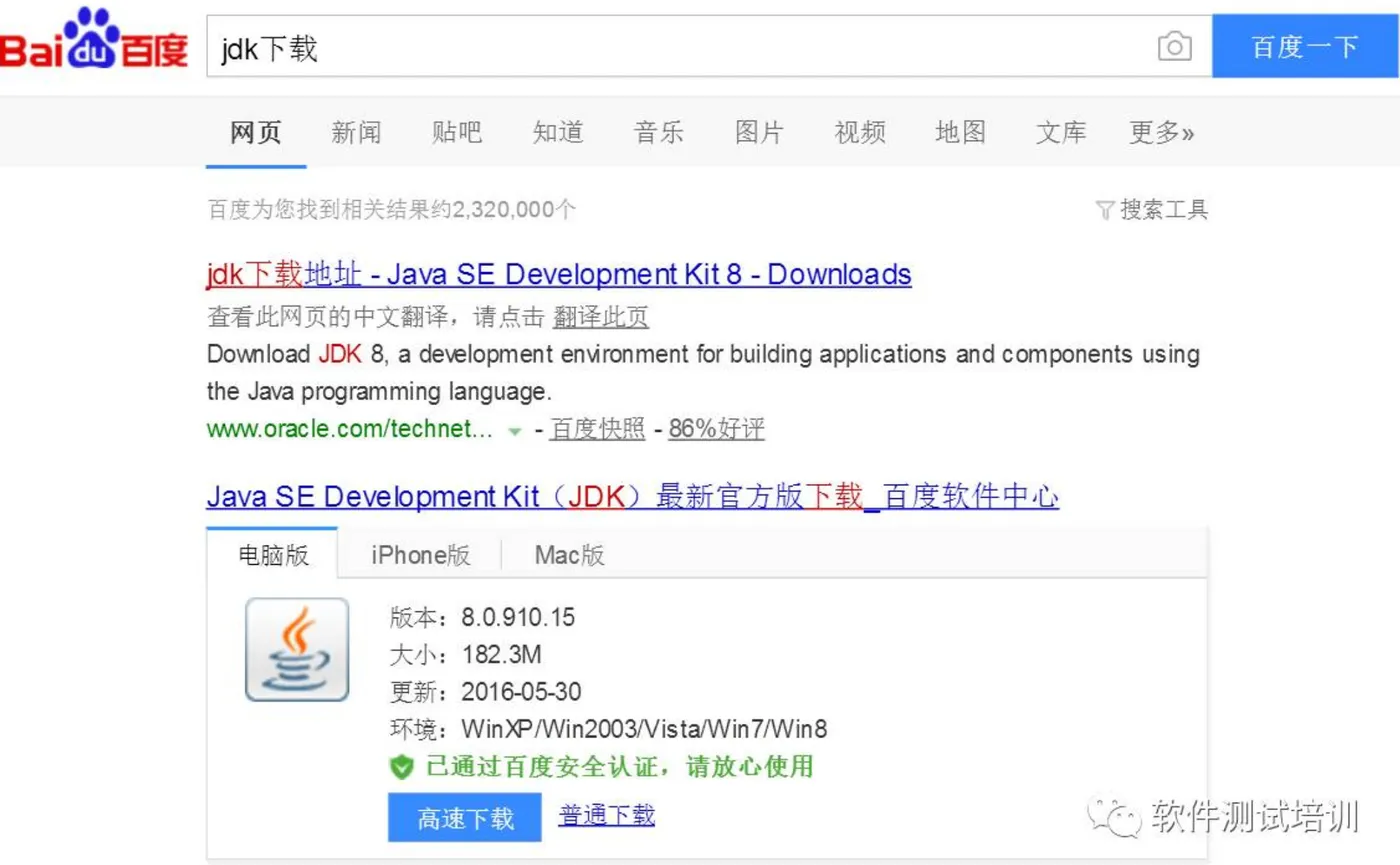The image size is (1400, 865).
Task: Switch to the 图片 tab
Action: click(x=760, y=132)
